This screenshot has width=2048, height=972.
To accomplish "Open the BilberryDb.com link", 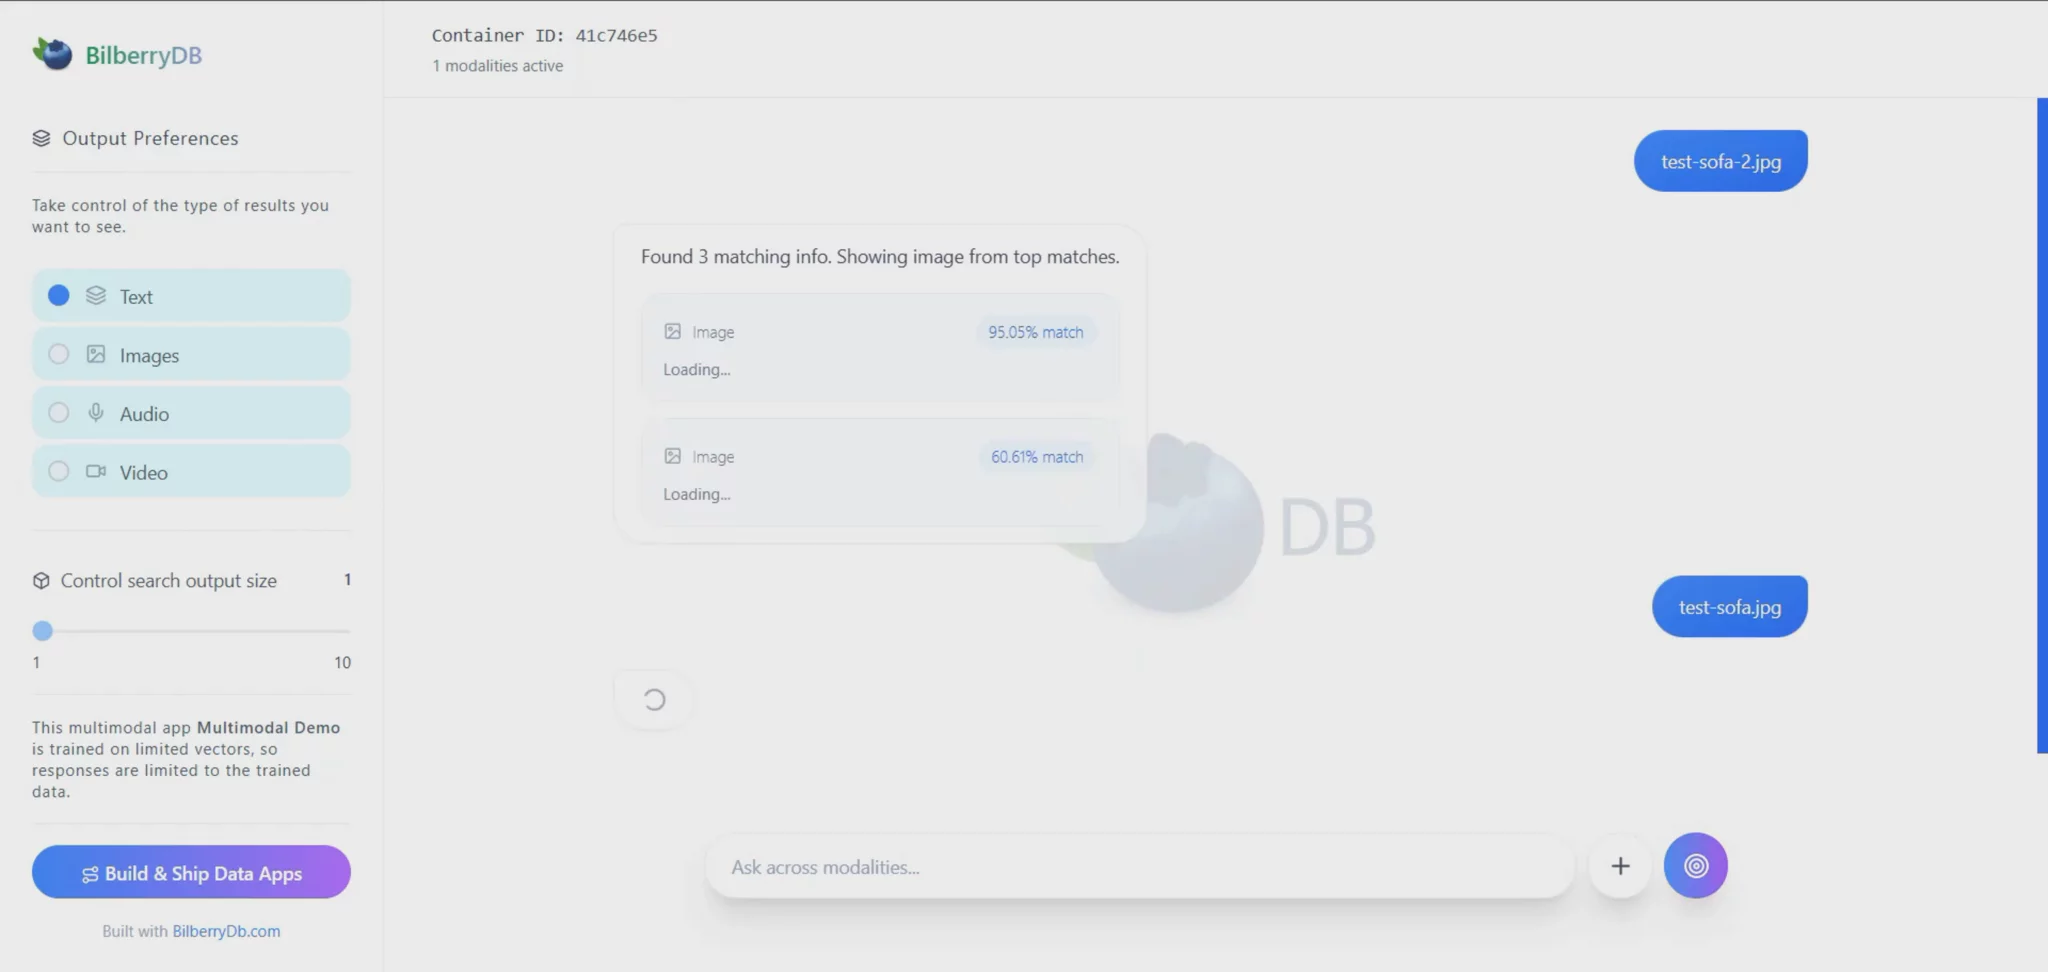I will point(226,931).
